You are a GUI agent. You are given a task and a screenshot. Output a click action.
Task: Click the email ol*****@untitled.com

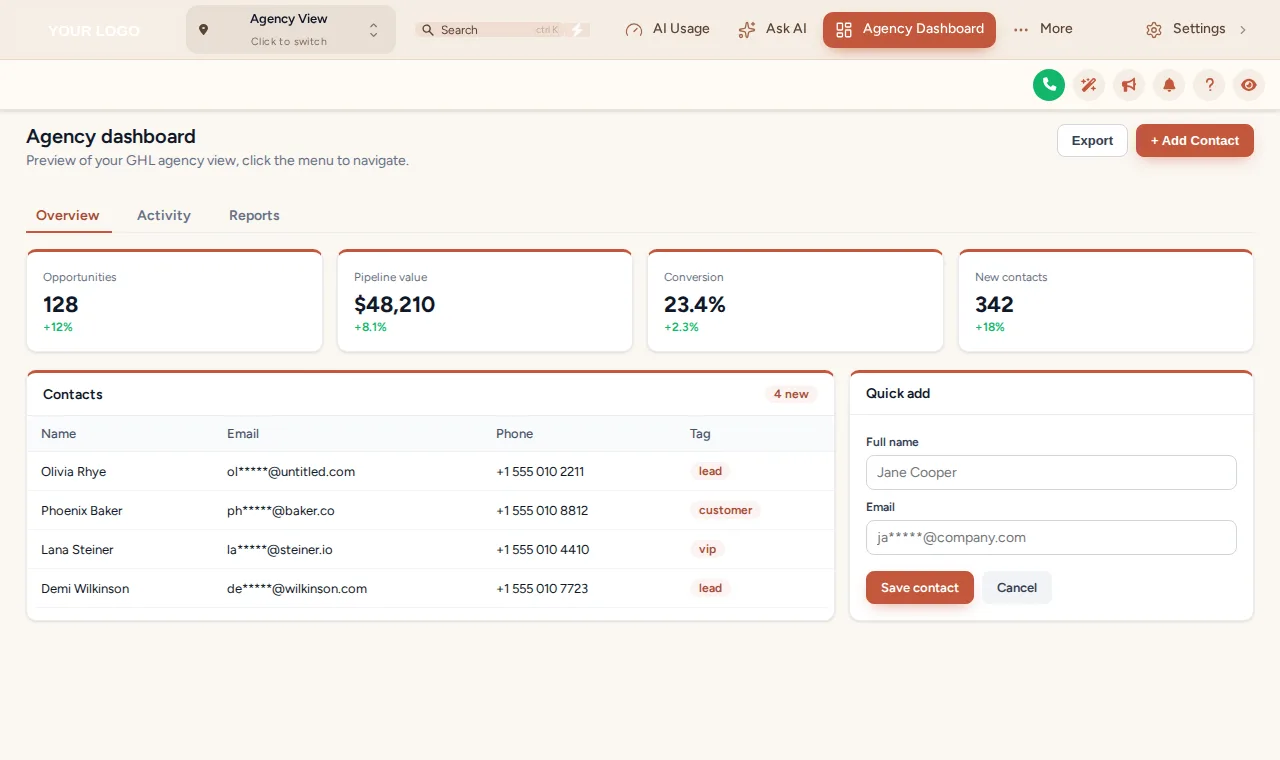(x=291, y=472)
